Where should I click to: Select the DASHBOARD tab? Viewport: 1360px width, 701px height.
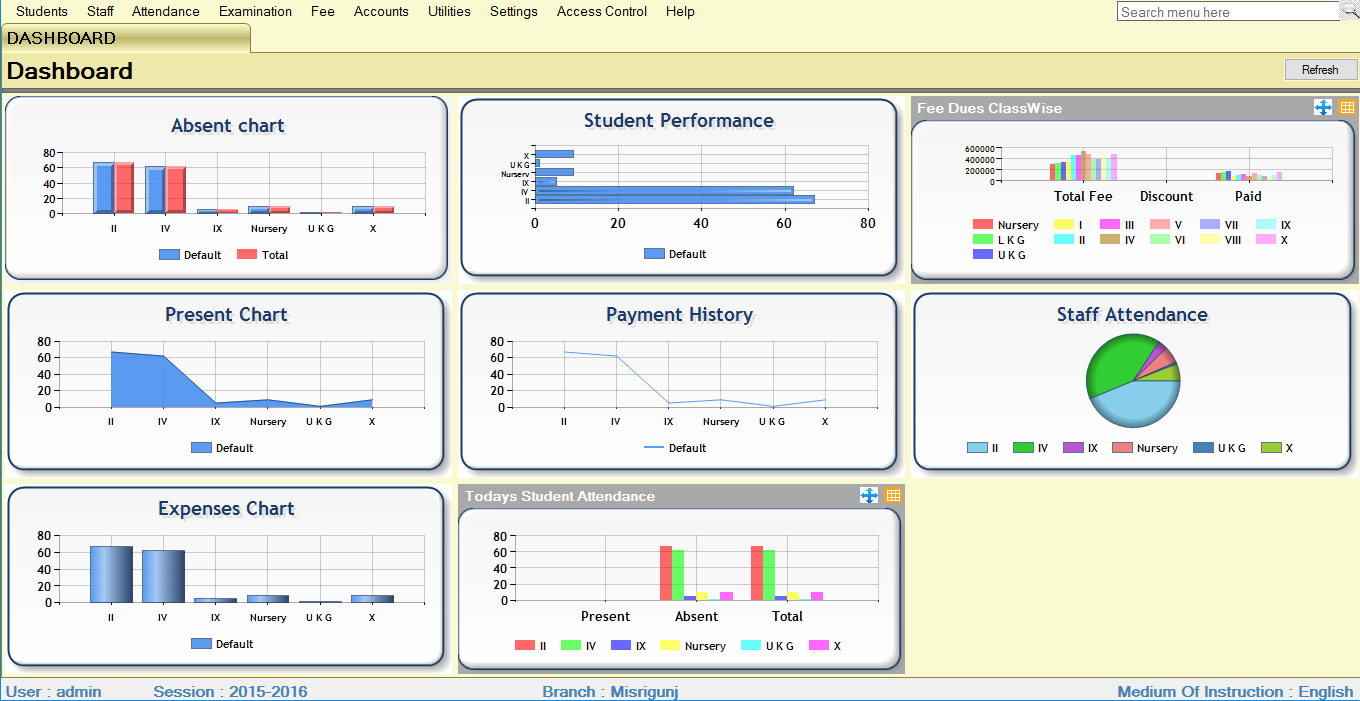[x=62, y=38]
